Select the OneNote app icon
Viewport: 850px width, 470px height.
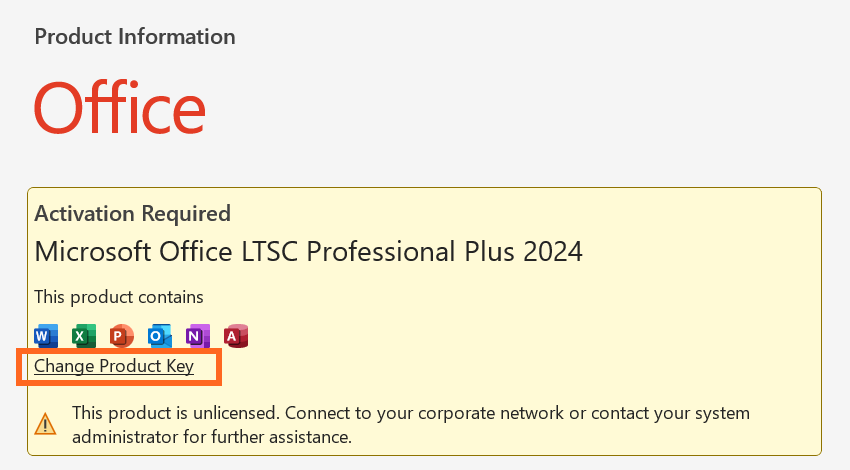point(197,336)
